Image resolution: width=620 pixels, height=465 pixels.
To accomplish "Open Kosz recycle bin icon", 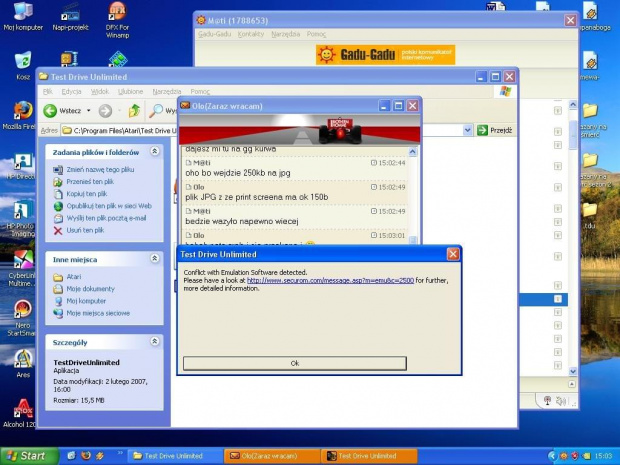I will click(x=23, y=65).
